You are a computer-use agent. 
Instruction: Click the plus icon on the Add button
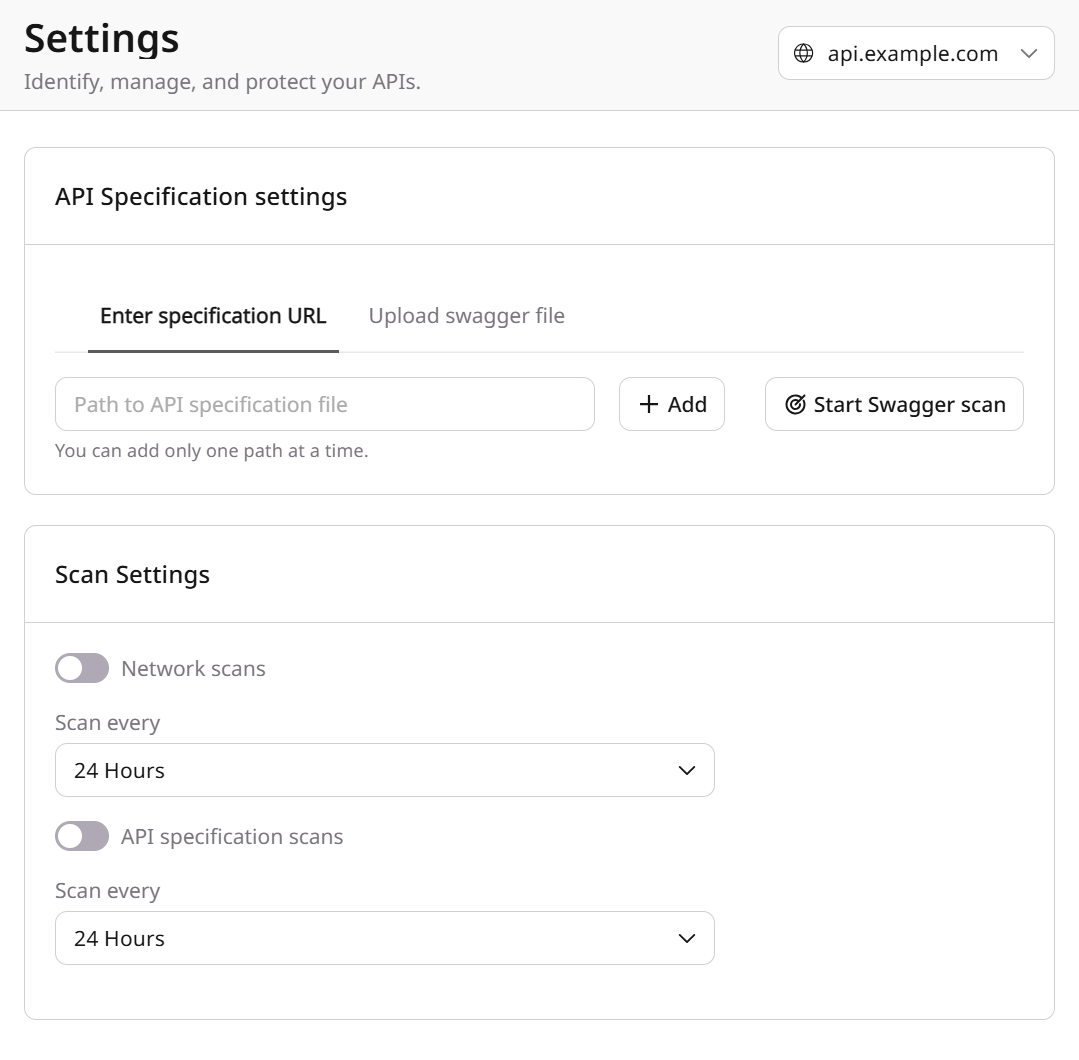pos(648,404)
